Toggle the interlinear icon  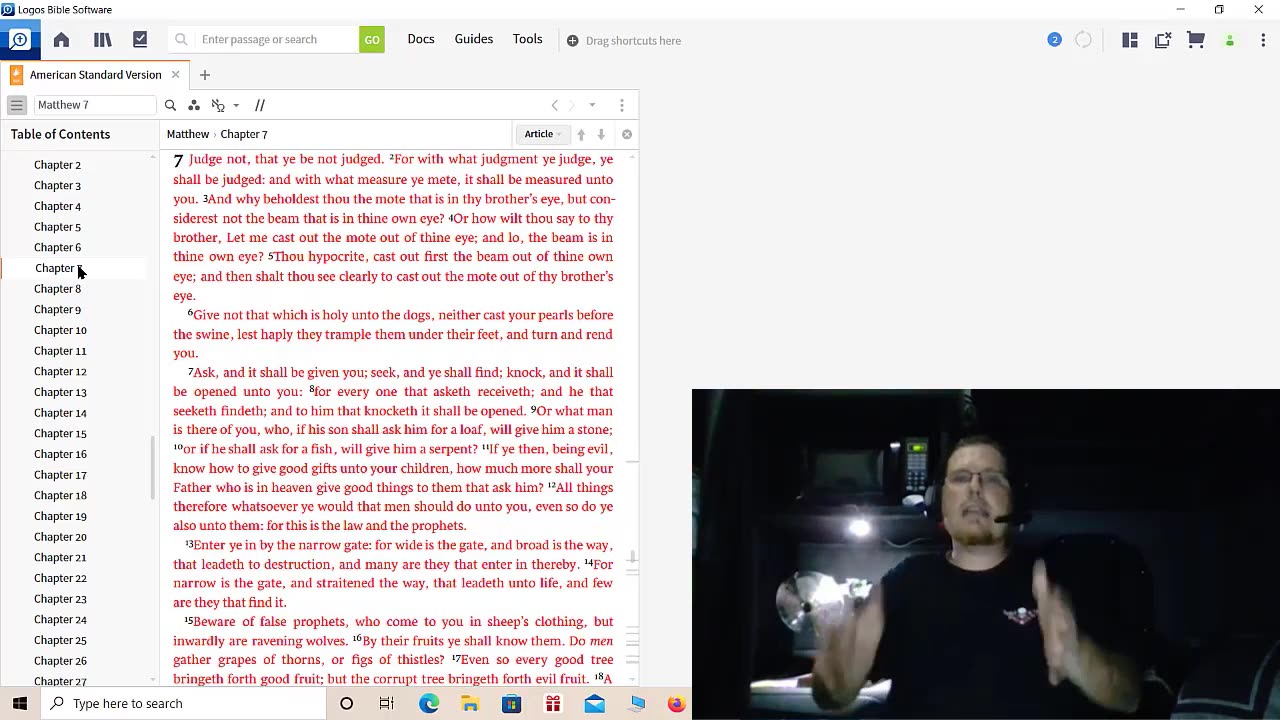pos(219,105)
